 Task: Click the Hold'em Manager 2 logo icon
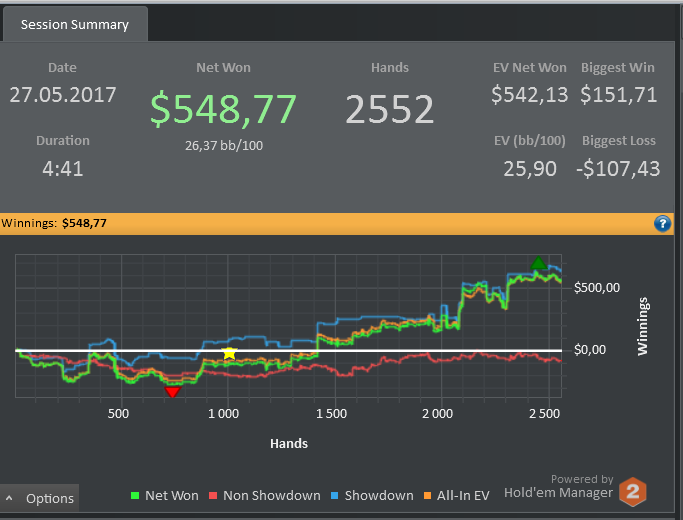click(x=632, y=492)
